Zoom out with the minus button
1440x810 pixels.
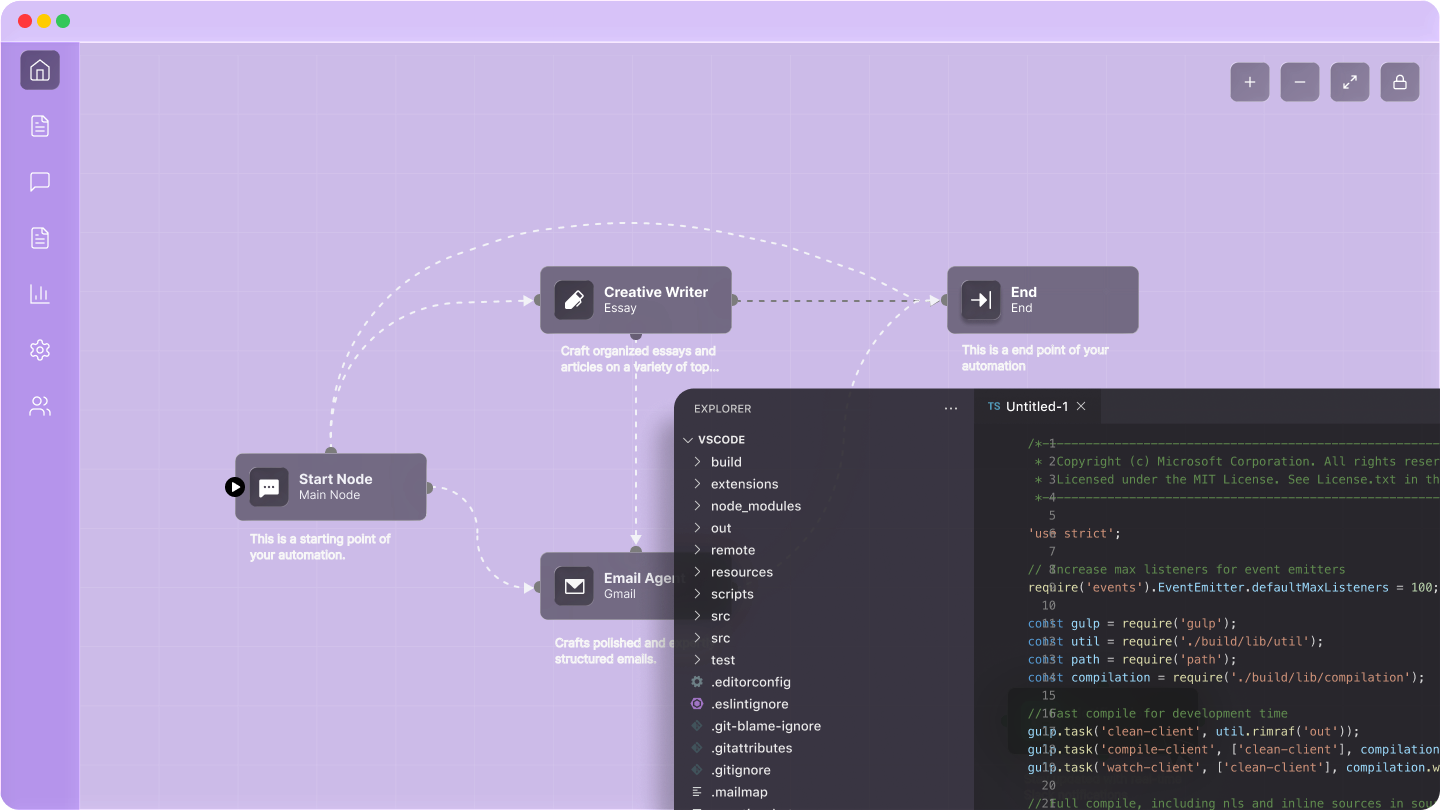pyautogui.click(x=1300, y=82)
